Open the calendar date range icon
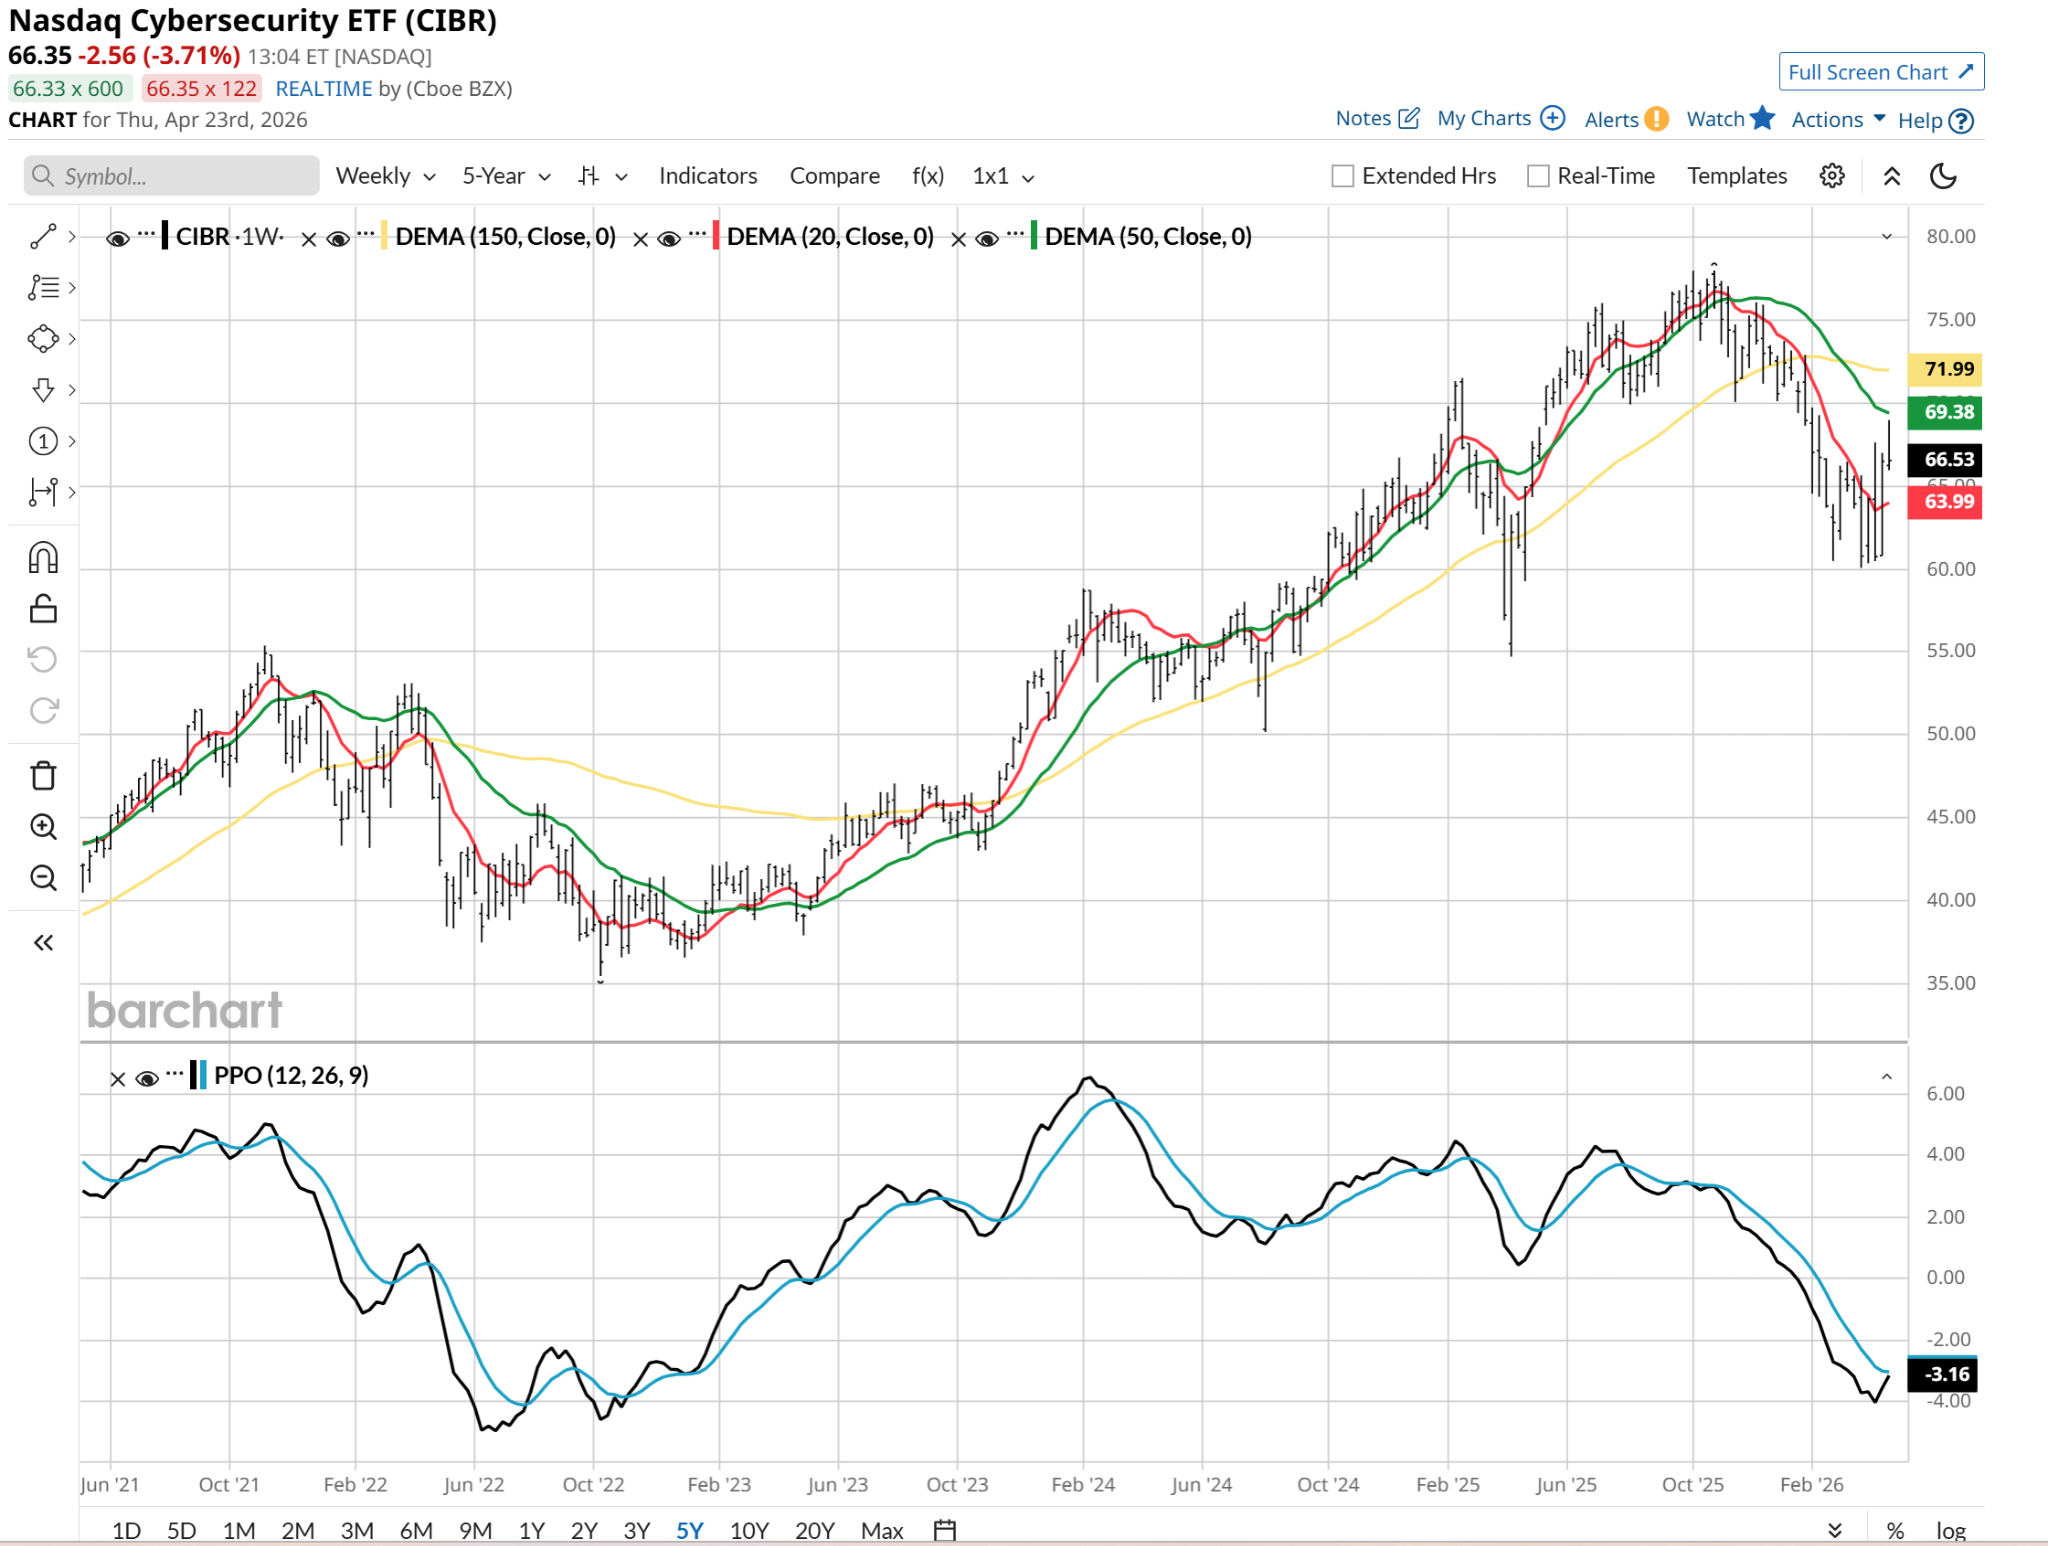Image resolution: width=2048 pixels, height=1546 pixels. pos(945,1529)
